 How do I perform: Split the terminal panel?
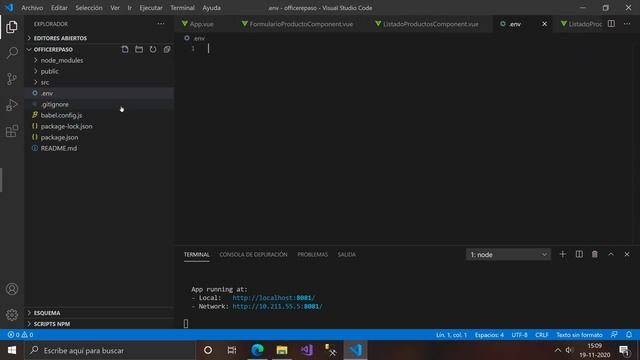point(579,254)
